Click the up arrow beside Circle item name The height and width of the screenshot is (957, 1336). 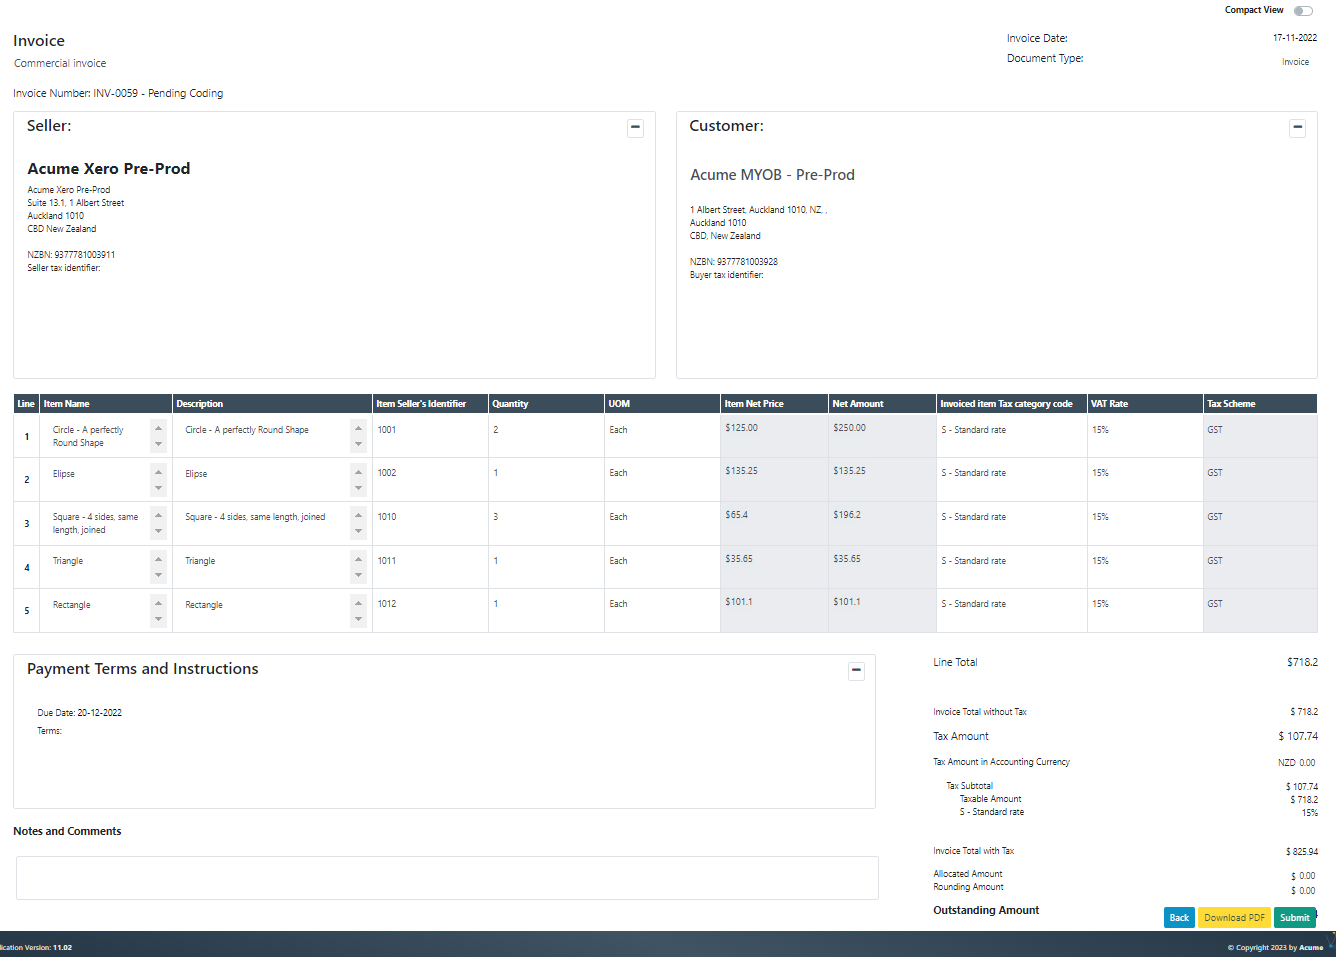[x=158, y=429]
